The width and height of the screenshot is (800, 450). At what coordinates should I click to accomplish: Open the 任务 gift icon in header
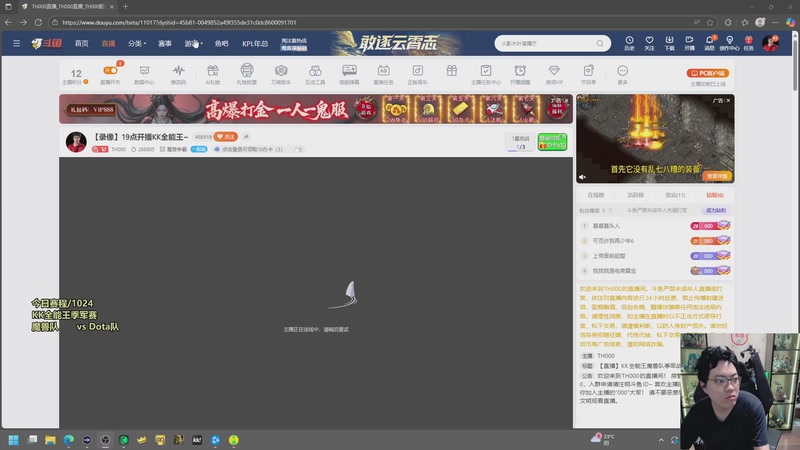pyautogui.click(x=748, y=43)
